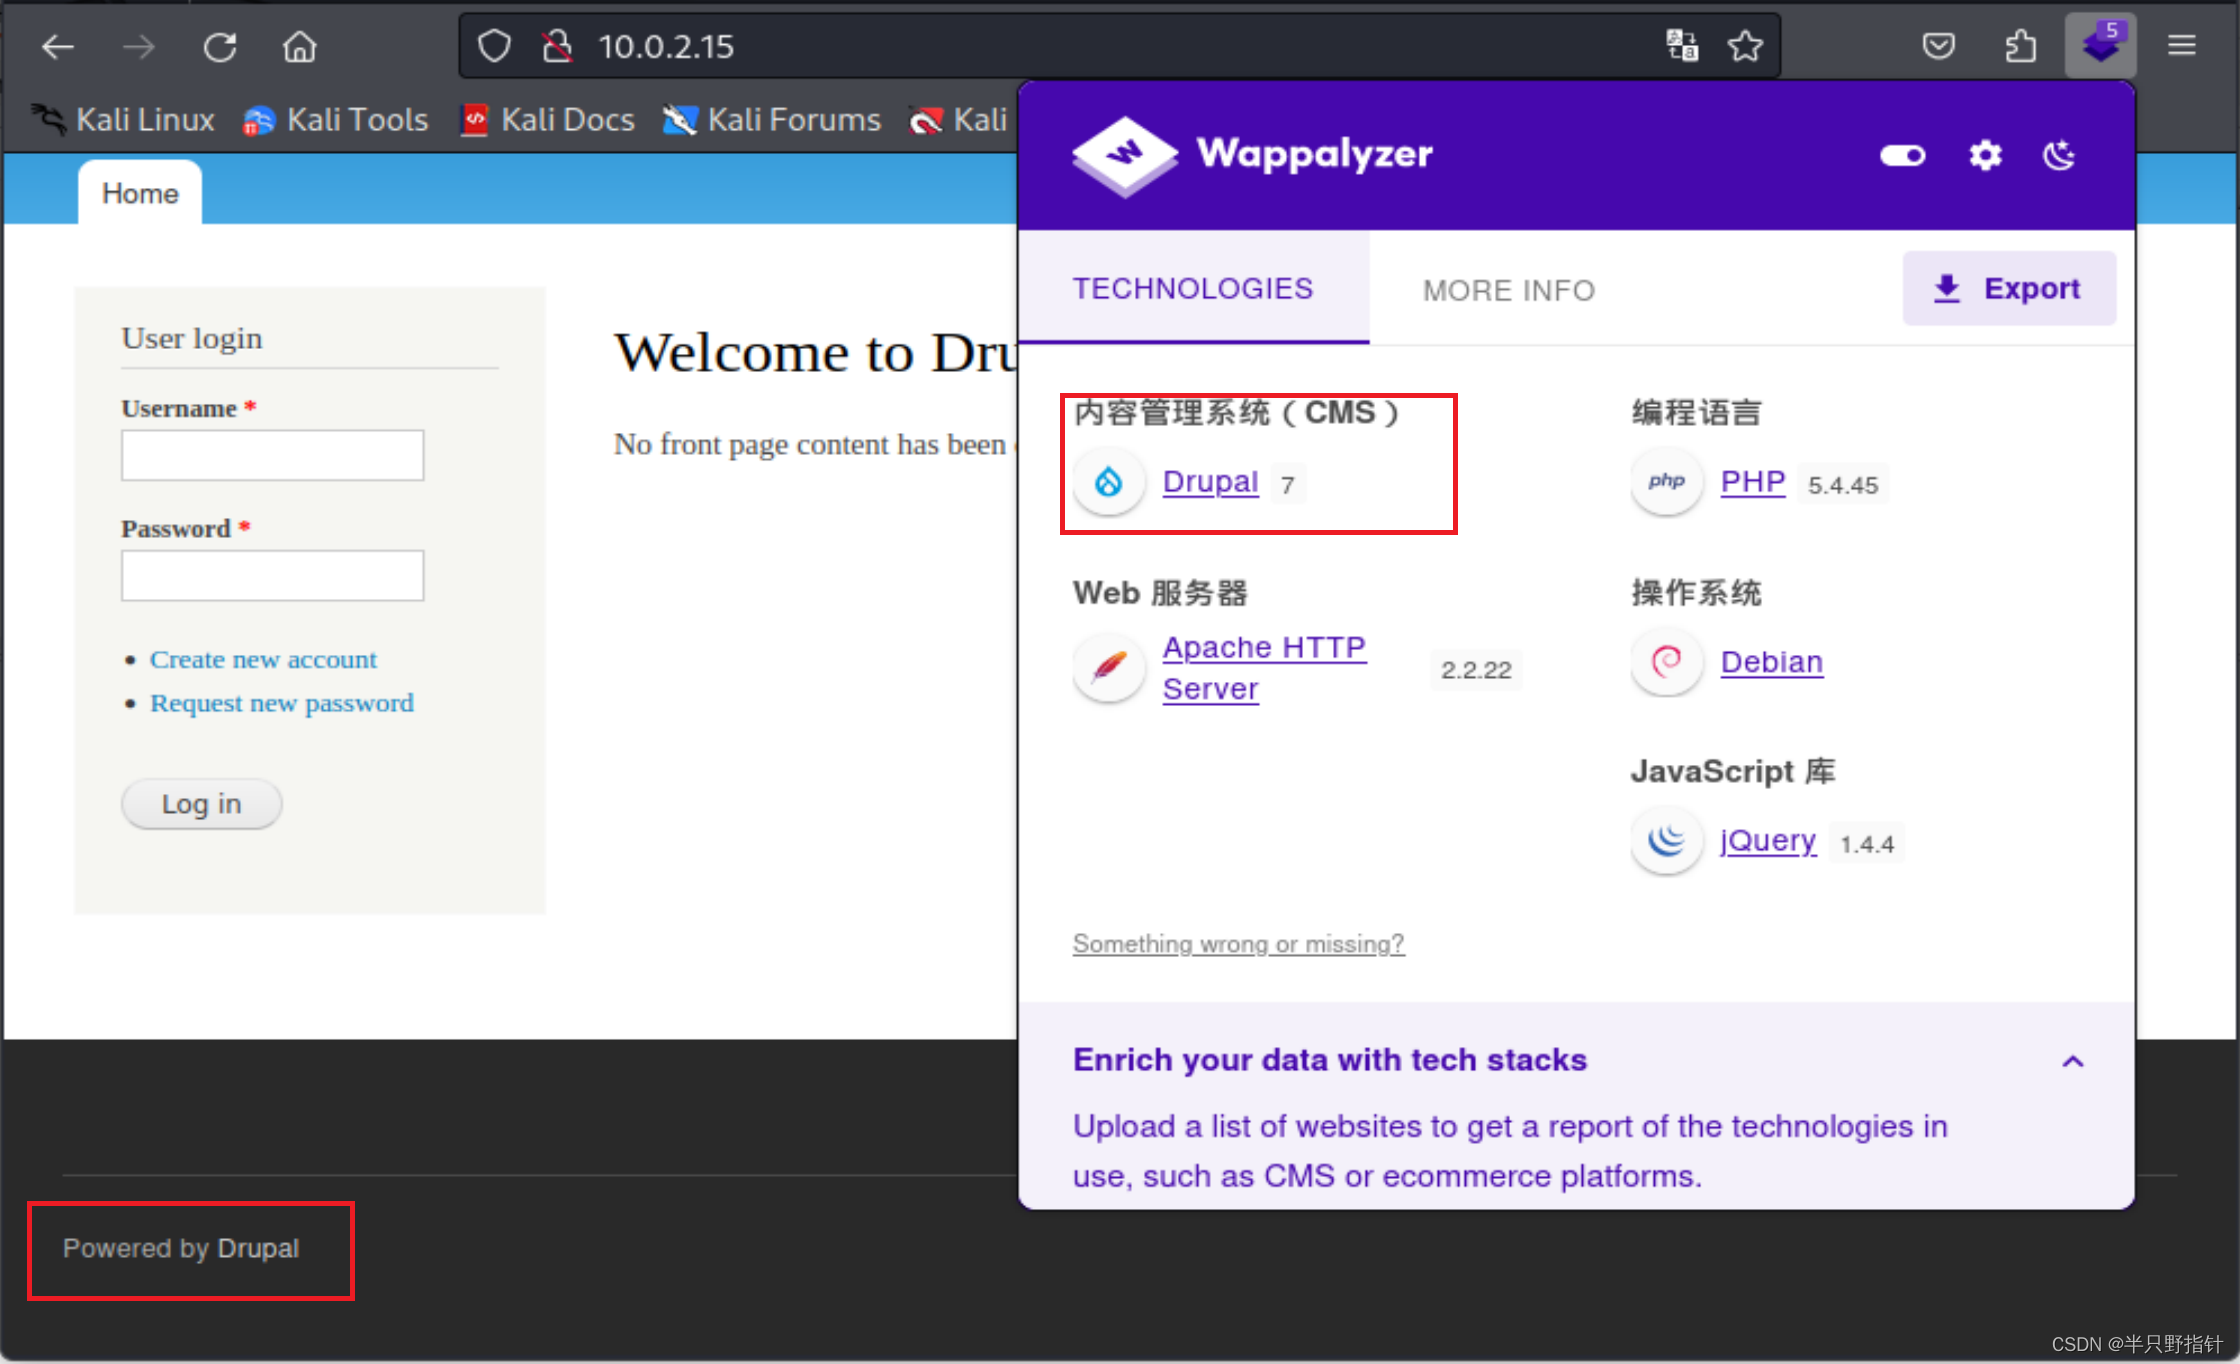Click the Drupal CMS icon in Wappalyzer
The width and height of the screenshot is (2240, 1364).
[x=1110, y=482]
